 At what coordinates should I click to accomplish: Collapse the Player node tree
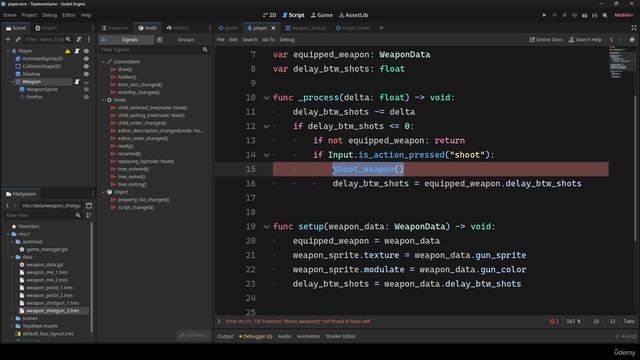8,51
